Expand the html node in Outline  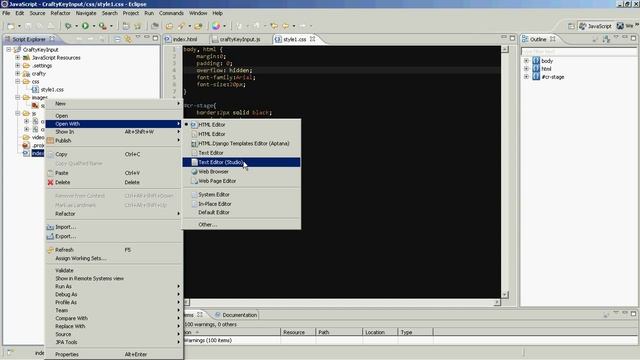[x=527, y=69]
